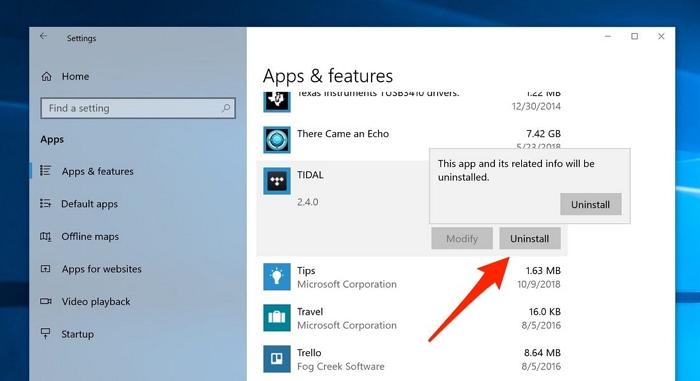Image resolution: width=700 pixels, height=381 pixels.
Task: Focus the Find a setting search box
Action: [x=138, y=108]
